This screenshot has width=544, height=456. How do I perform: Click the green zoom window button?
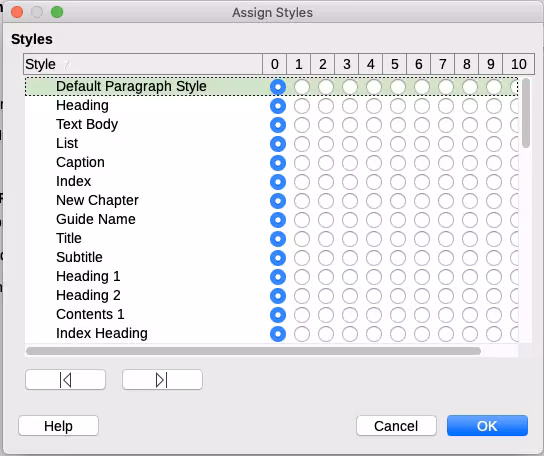57,12
